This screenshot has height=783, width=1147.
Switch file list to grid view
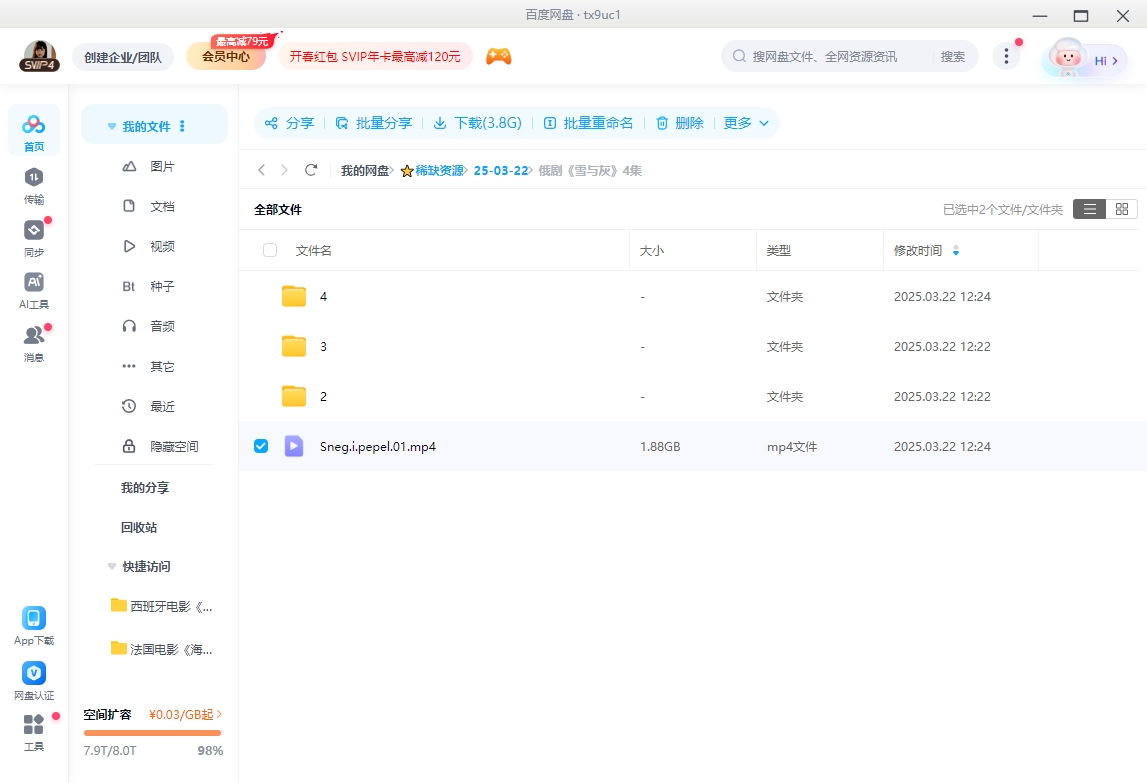(x=1121, y=209)
